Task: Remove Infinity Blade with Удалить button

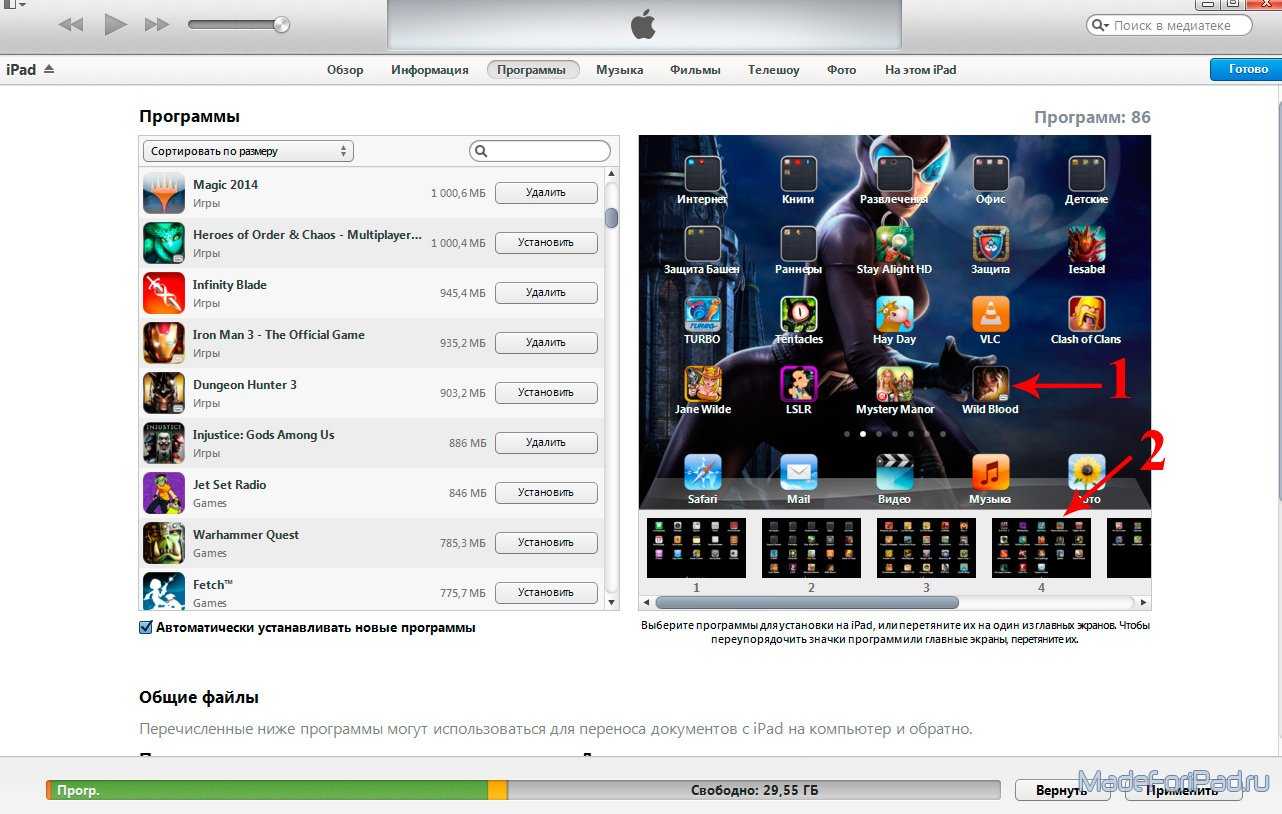Action: pos(546,292)
